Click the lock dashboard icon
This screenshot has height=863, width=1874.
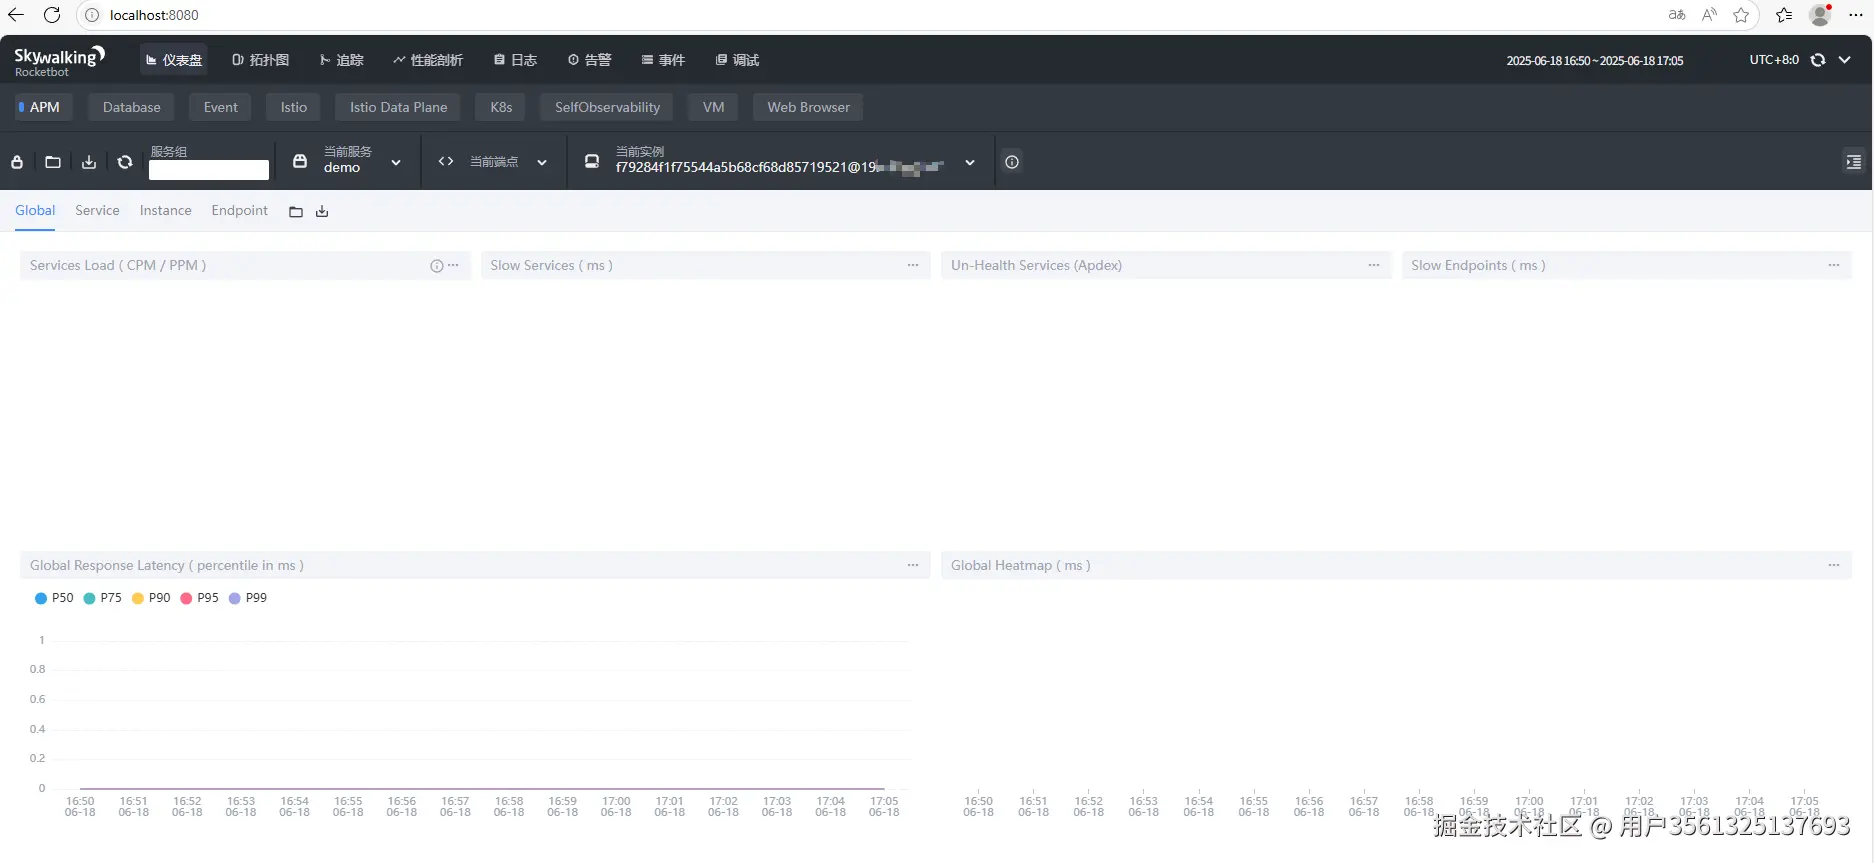pos(17,162)
